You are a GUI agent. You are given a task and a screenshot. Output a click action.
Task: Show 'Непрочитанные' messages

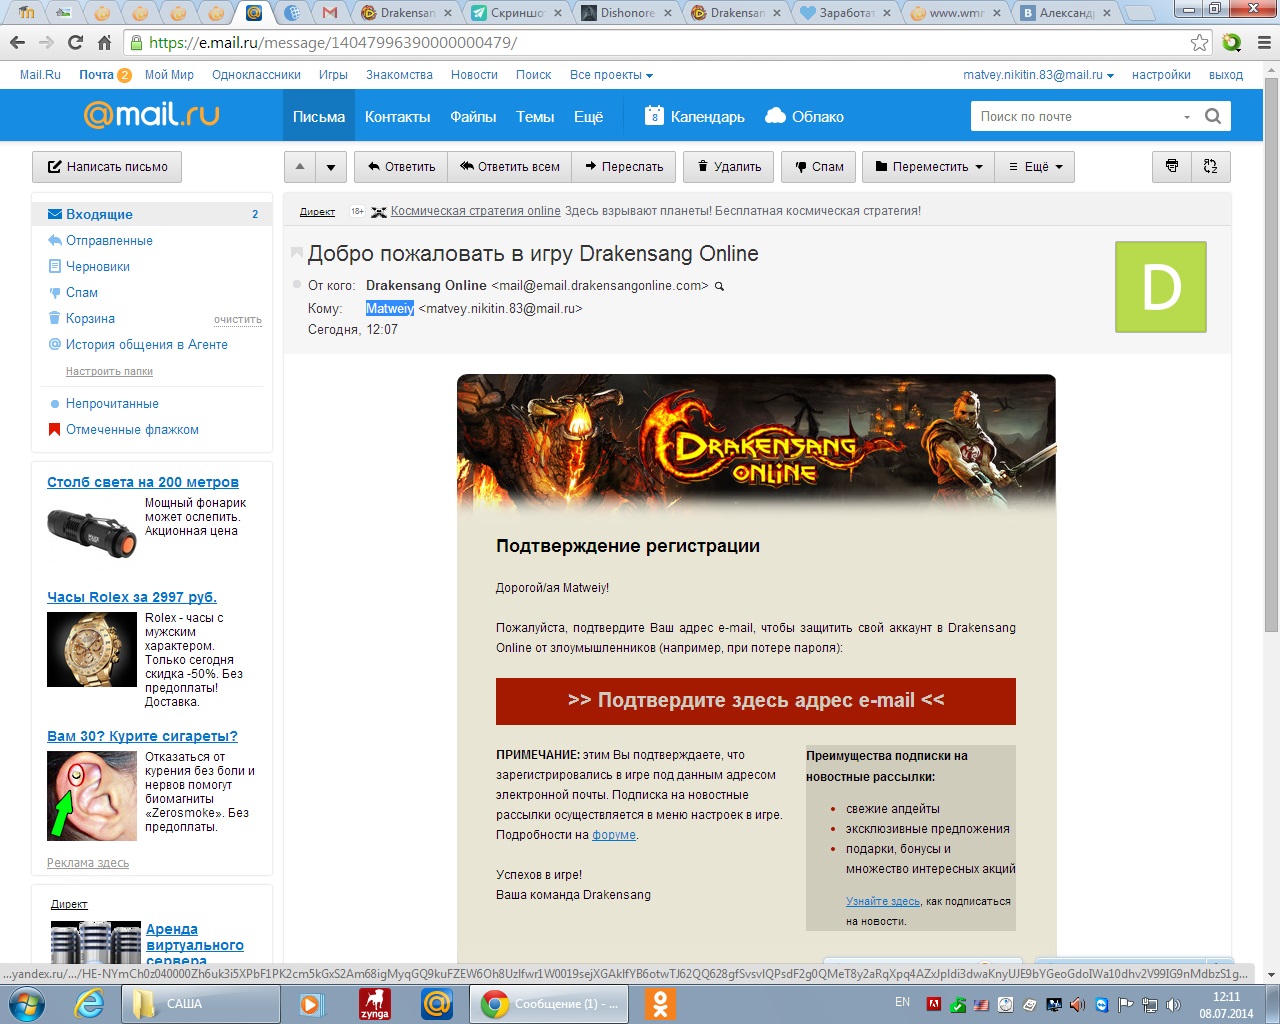click(x=112, y=404)
